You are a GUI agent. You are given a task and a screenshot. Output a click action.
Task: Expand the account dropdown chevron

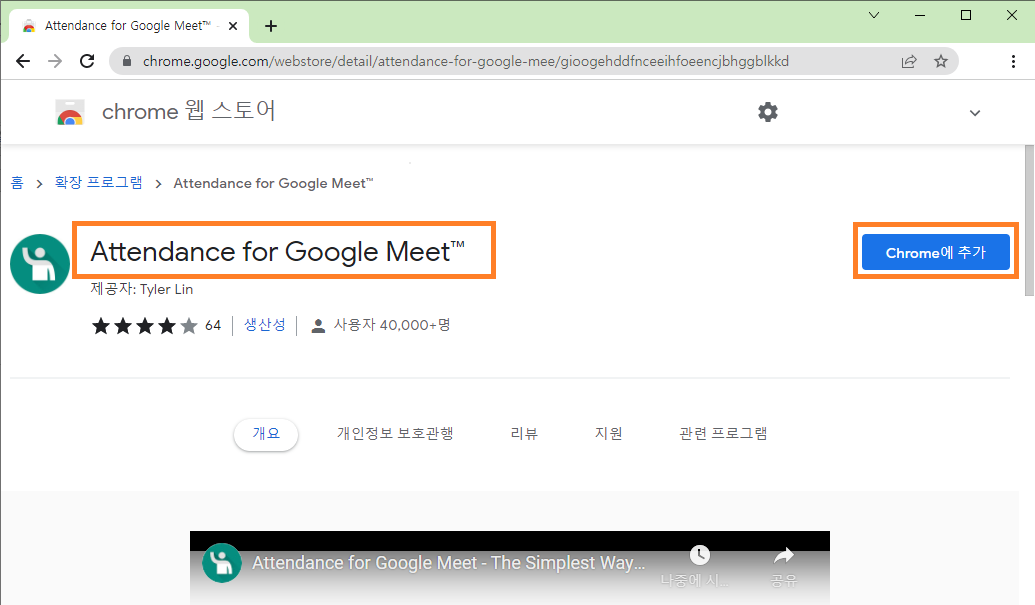(x=975, y=113)
